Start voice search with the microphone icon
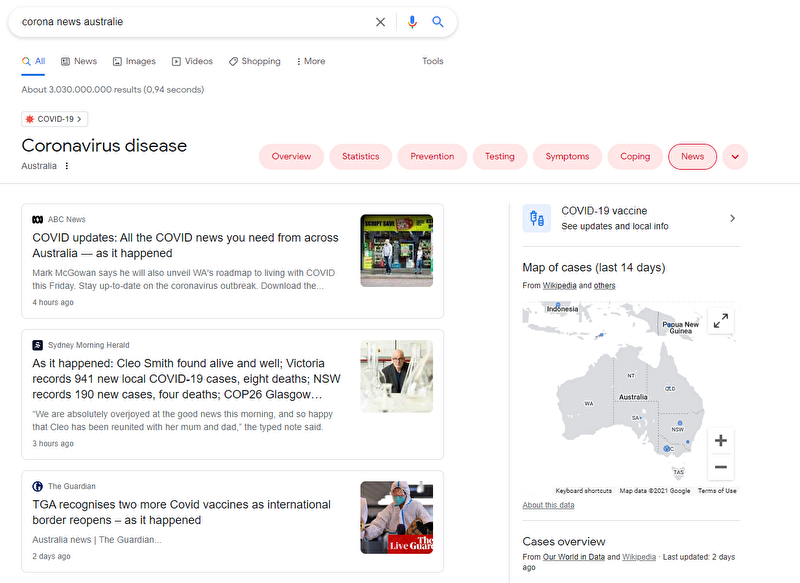 tap(412, 22)
